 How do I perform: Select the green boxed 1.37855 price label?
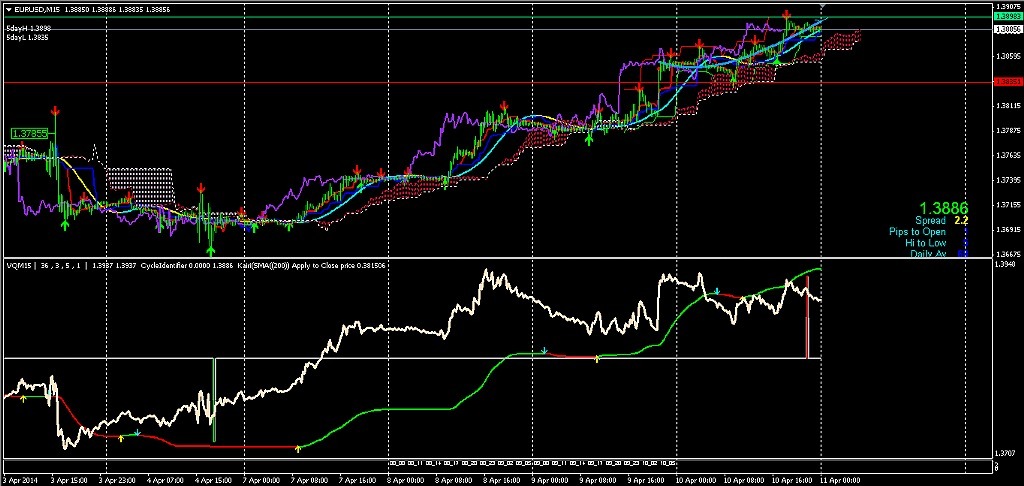click(29, 133)
